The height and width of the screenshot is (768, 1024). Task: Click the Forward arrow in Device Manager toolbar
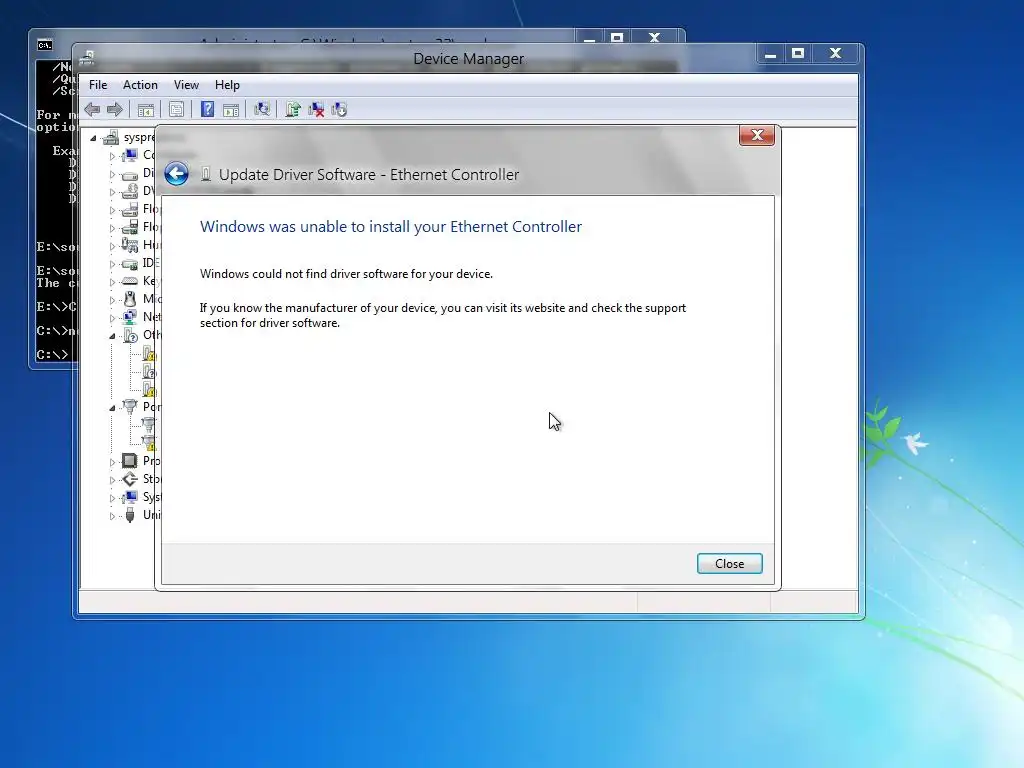coord(114,110)
